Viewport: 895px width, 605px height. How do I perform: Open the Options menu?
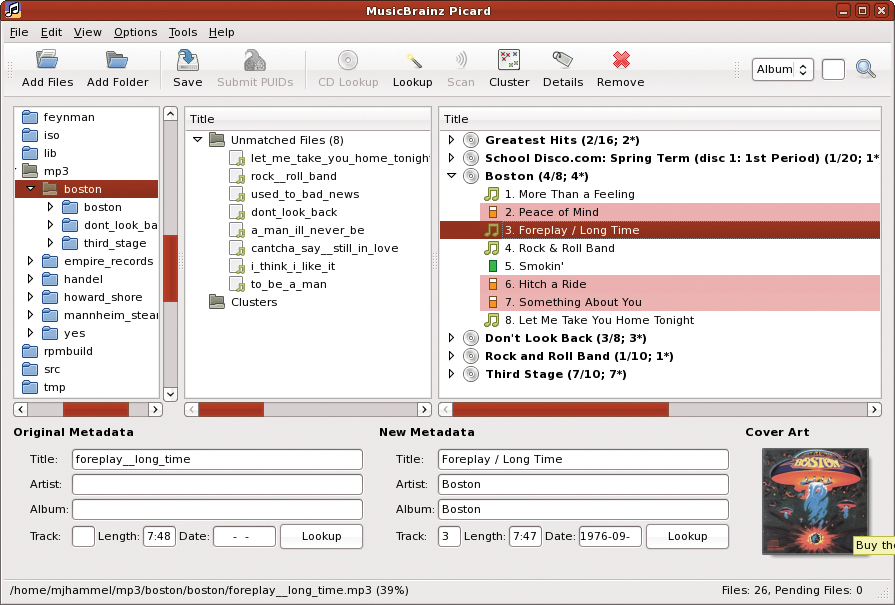coord(135,33)
